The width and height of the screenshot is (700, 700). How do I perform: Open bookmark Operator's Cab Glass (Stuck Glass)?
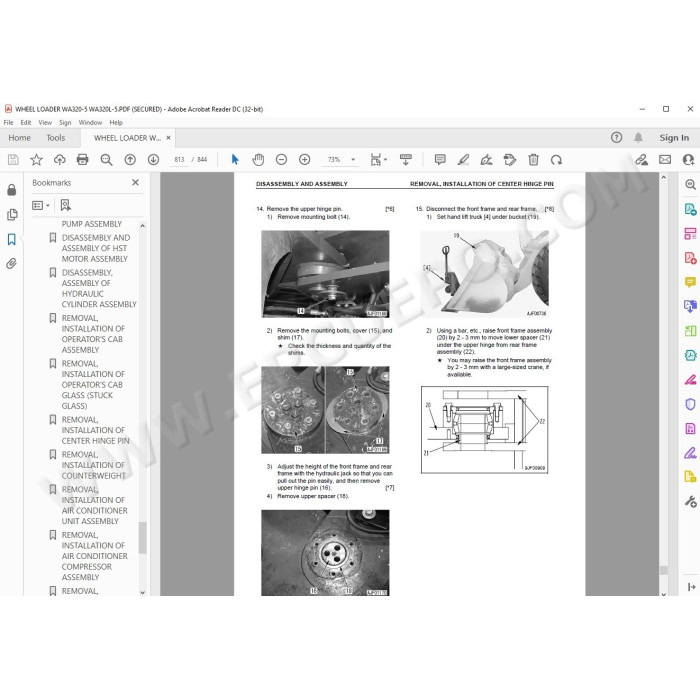[93, 384]
